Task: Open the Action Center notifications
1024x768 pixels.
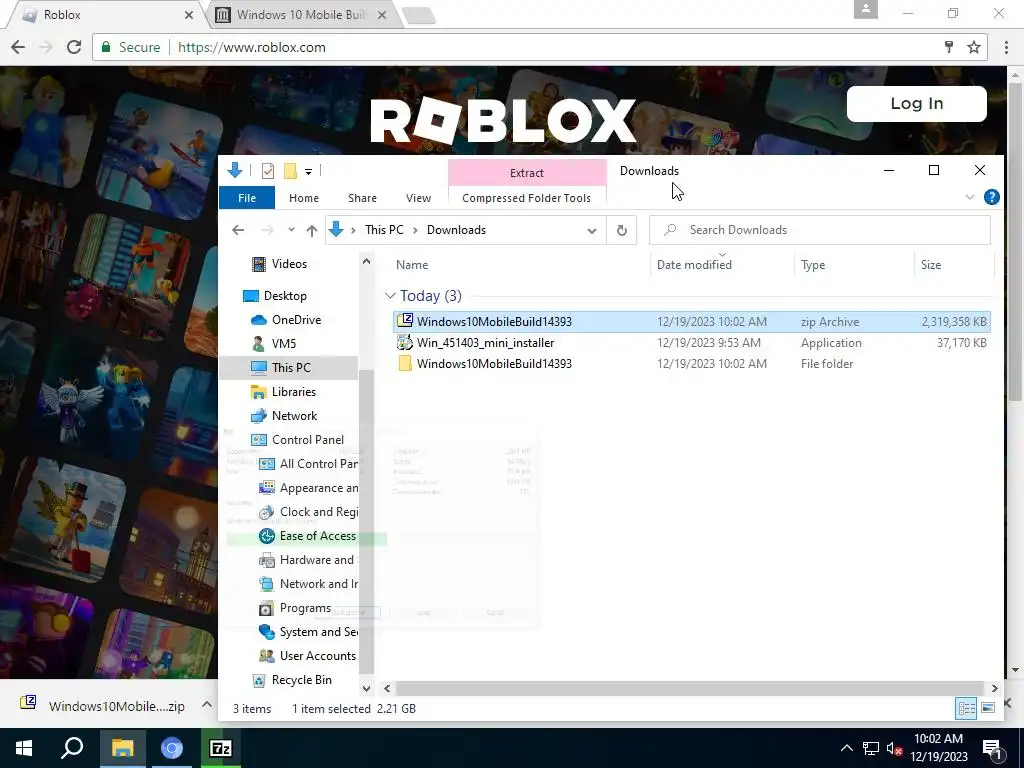Action: click(993, 748)
